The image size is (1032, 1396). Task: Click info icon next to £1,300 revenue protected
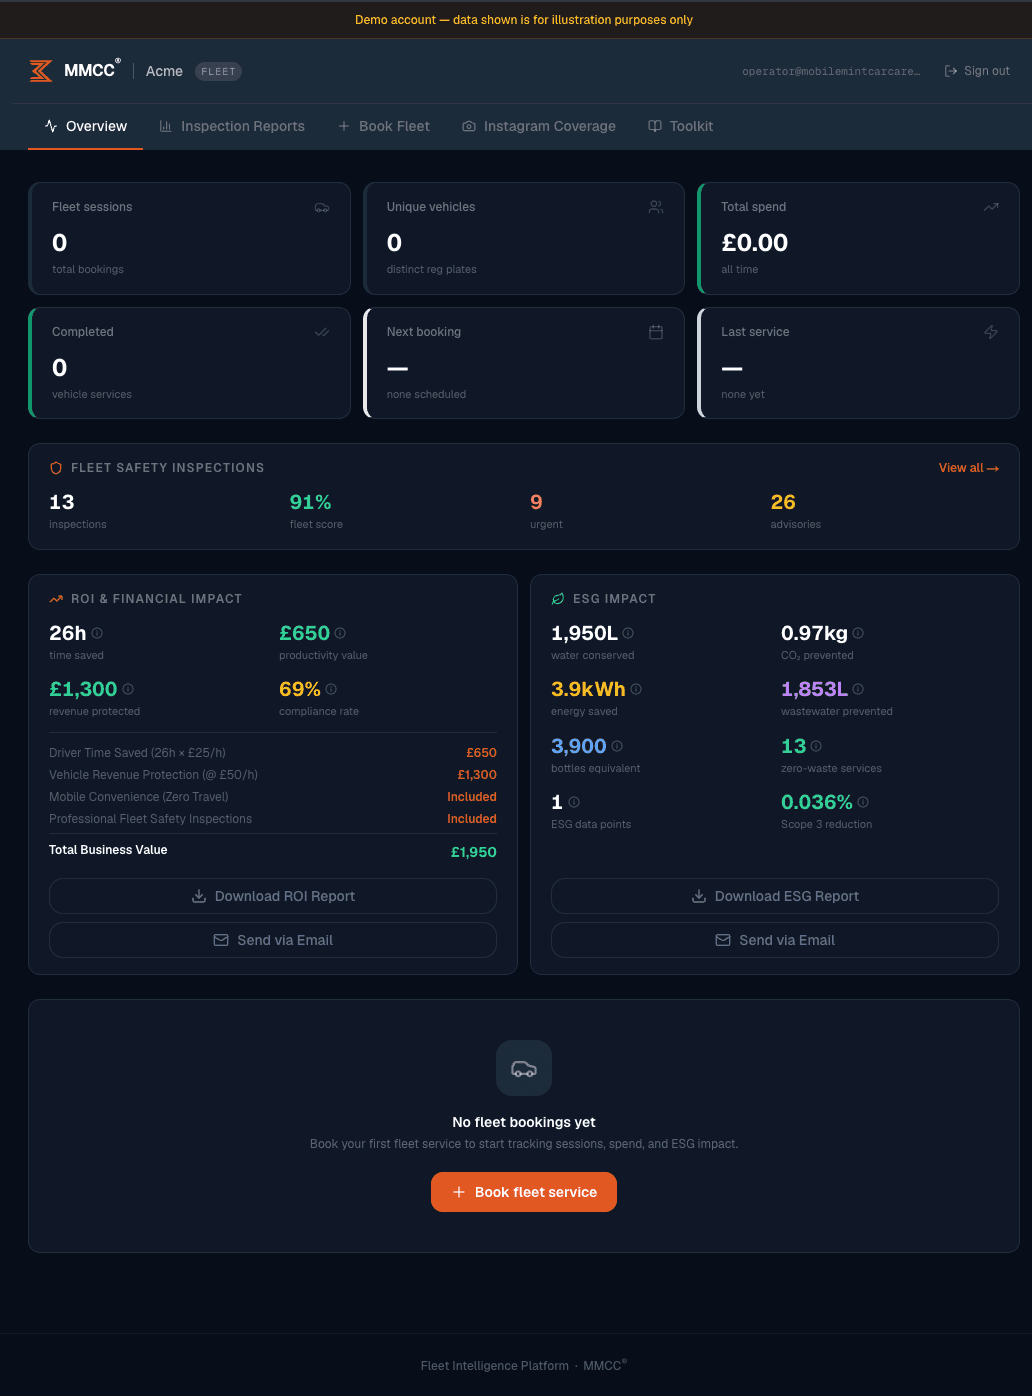(128, 689)
